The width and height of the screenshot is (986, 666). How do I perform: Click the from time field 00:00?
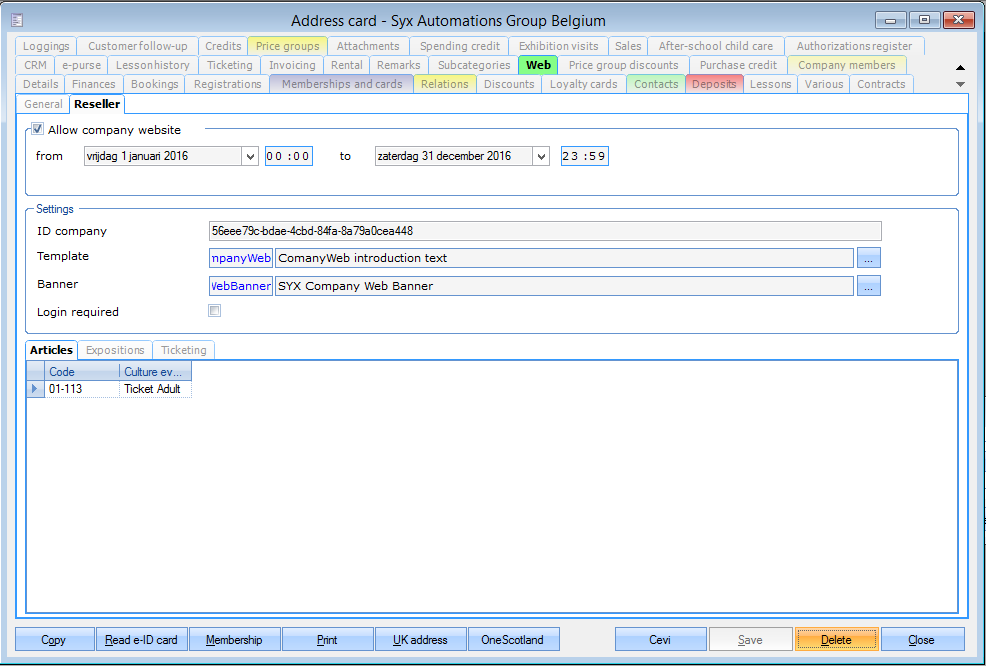click(289, 156)
